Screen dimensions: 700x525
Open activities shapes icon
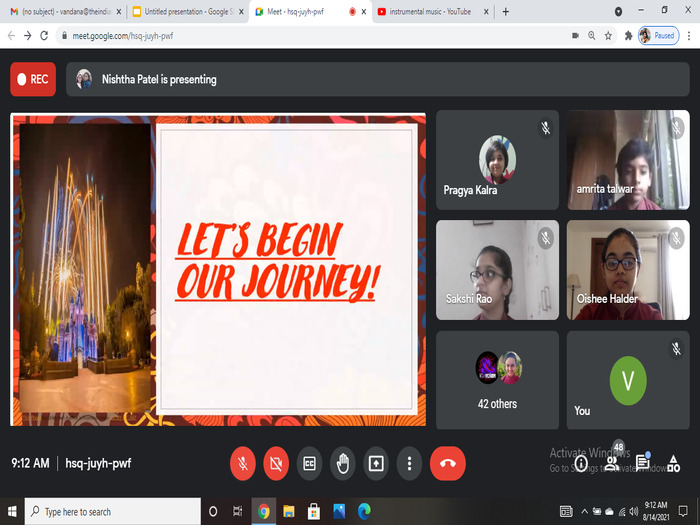(x=674, y=463)
